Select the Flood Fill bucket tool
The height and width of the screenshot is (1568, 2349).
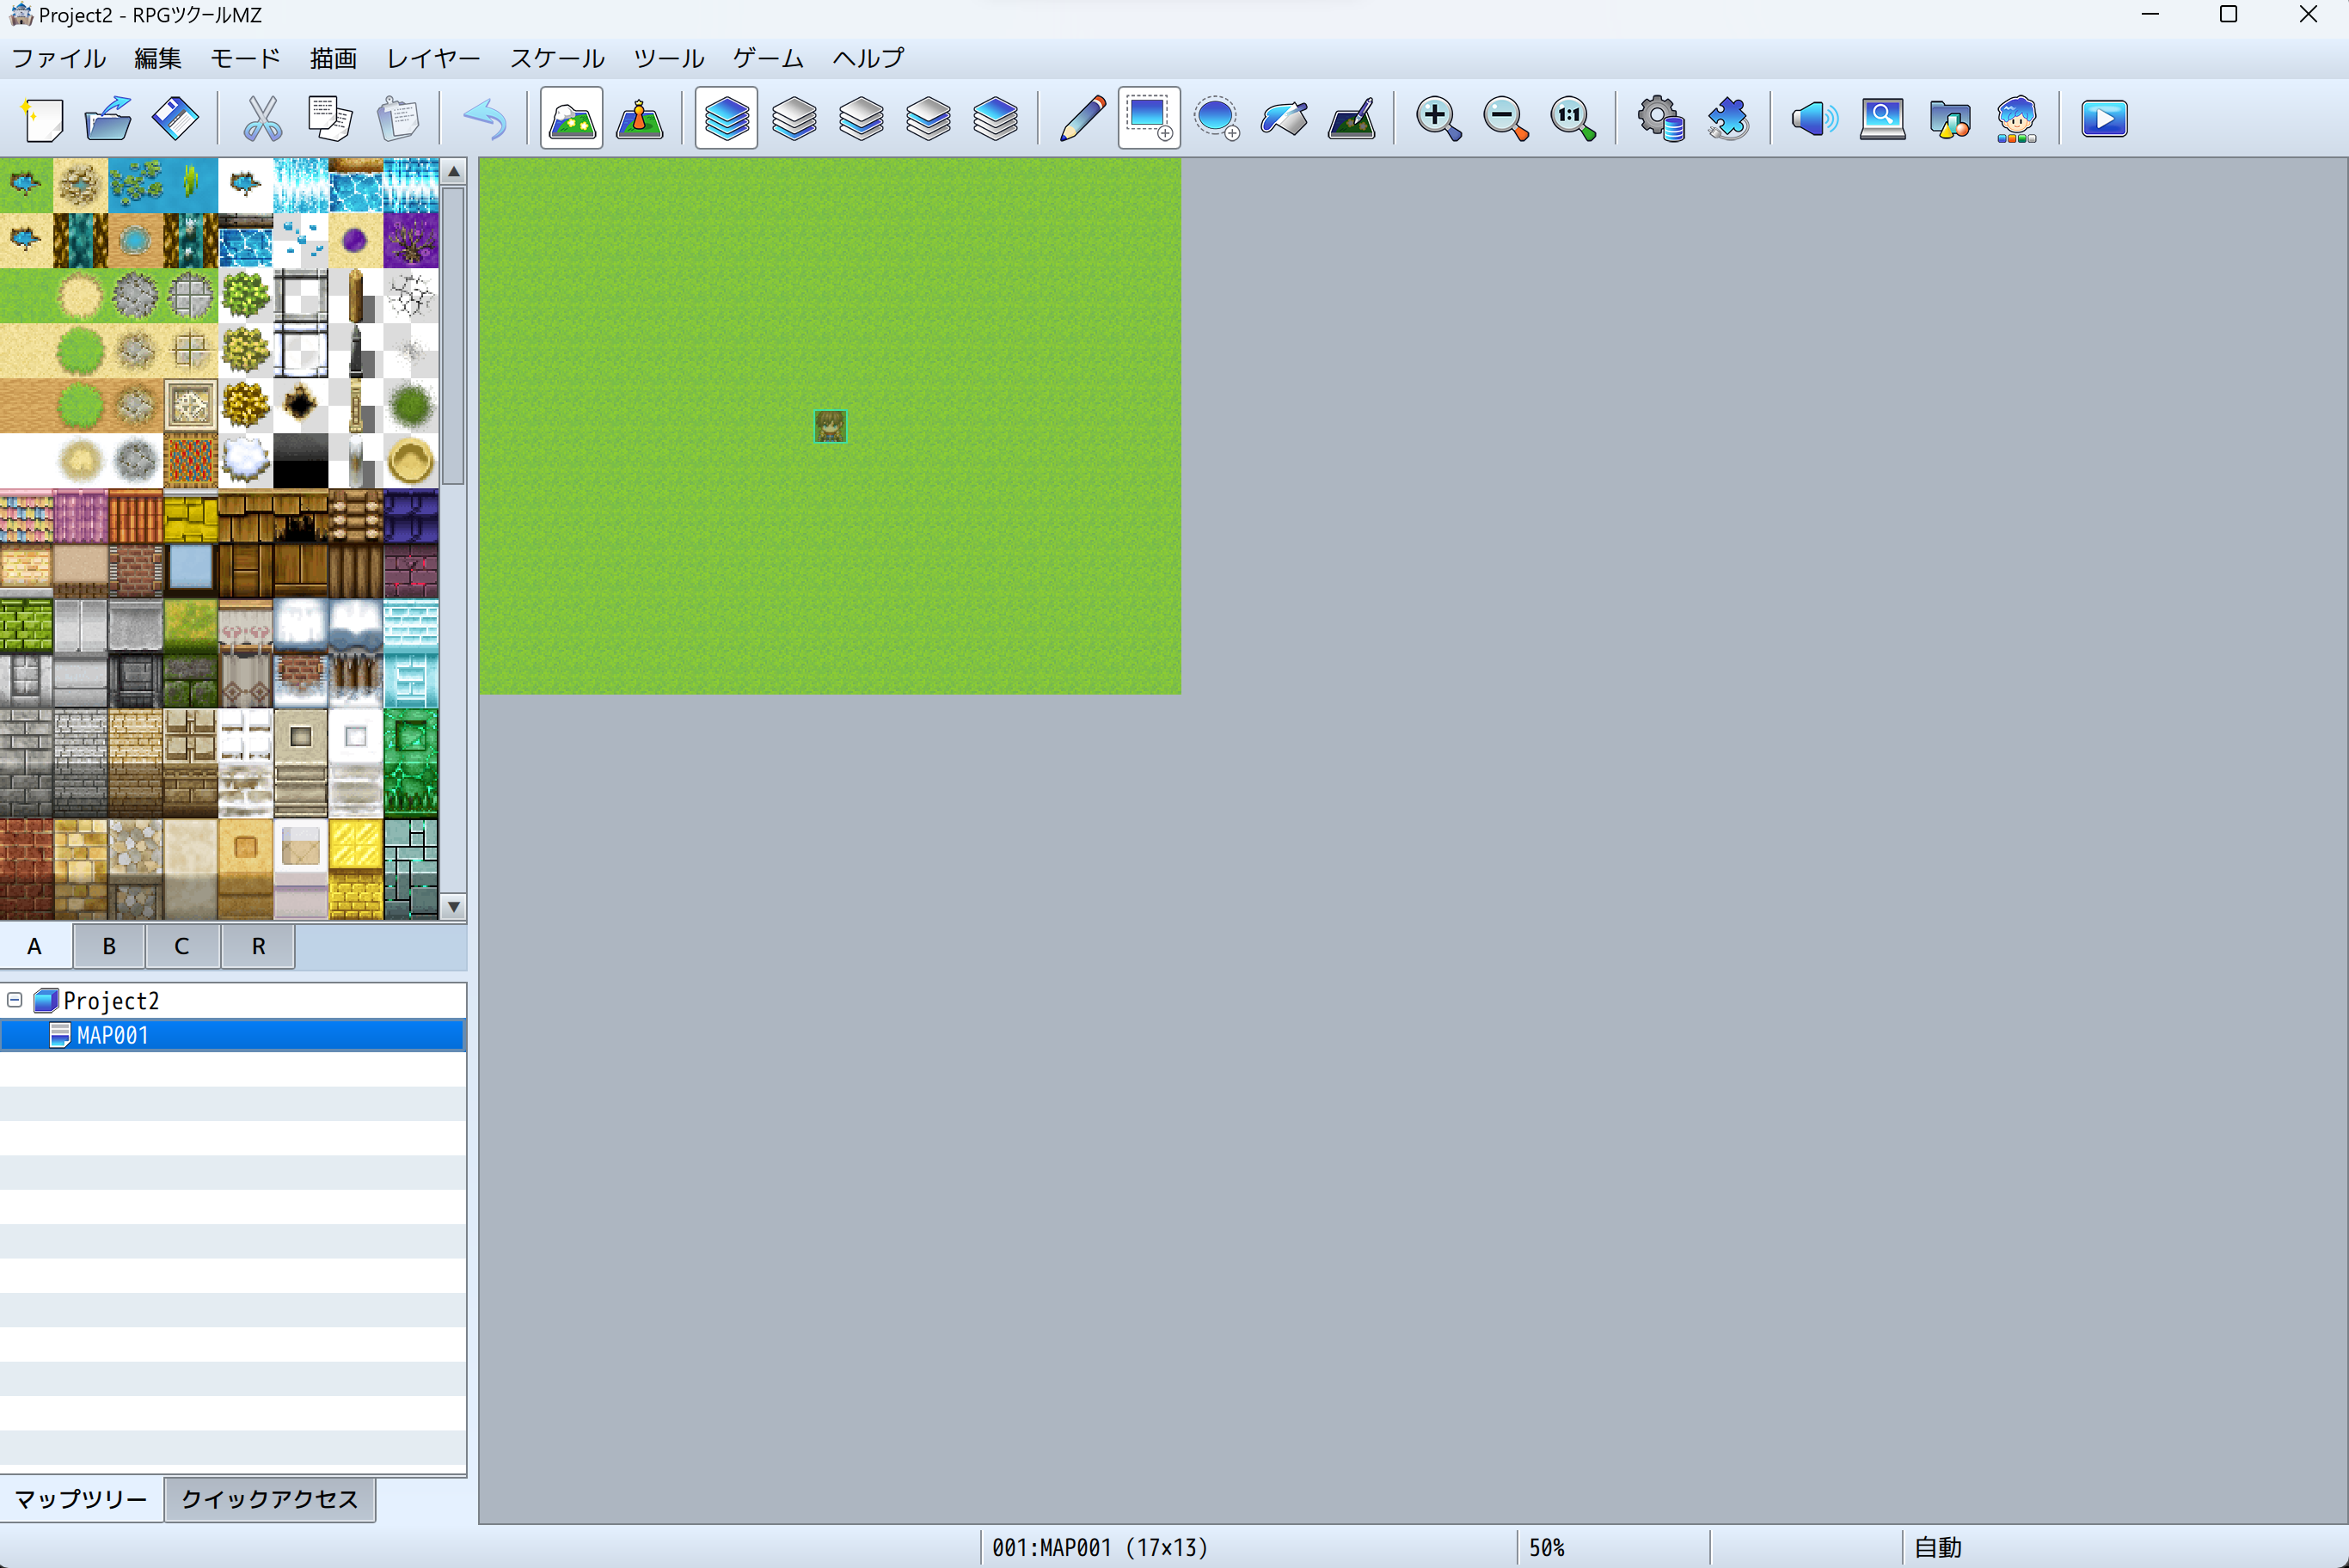click(1284, 119)
